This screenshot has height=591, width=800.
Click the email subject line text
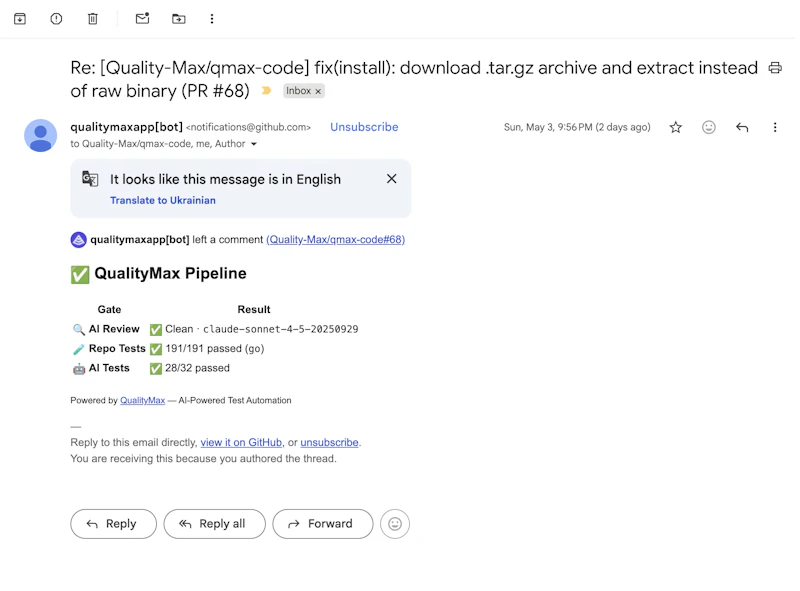pos(414,79)
